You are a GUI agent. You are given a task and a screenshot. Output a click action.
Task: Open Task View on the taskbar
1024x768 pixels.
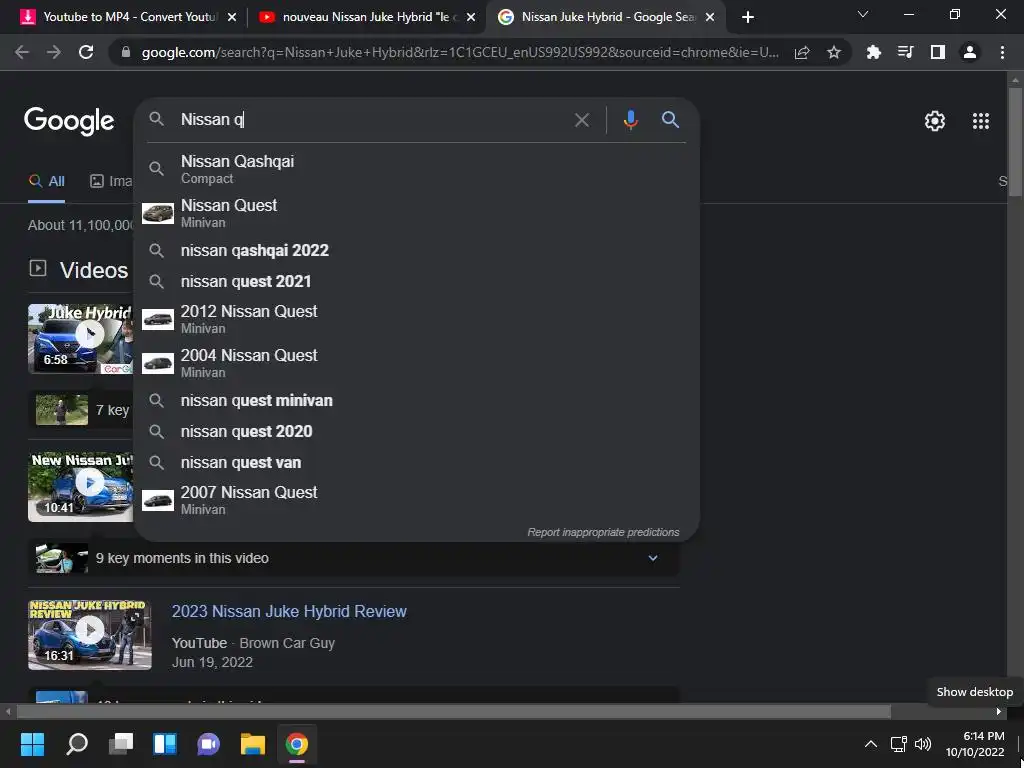click(x=121, y=744)
